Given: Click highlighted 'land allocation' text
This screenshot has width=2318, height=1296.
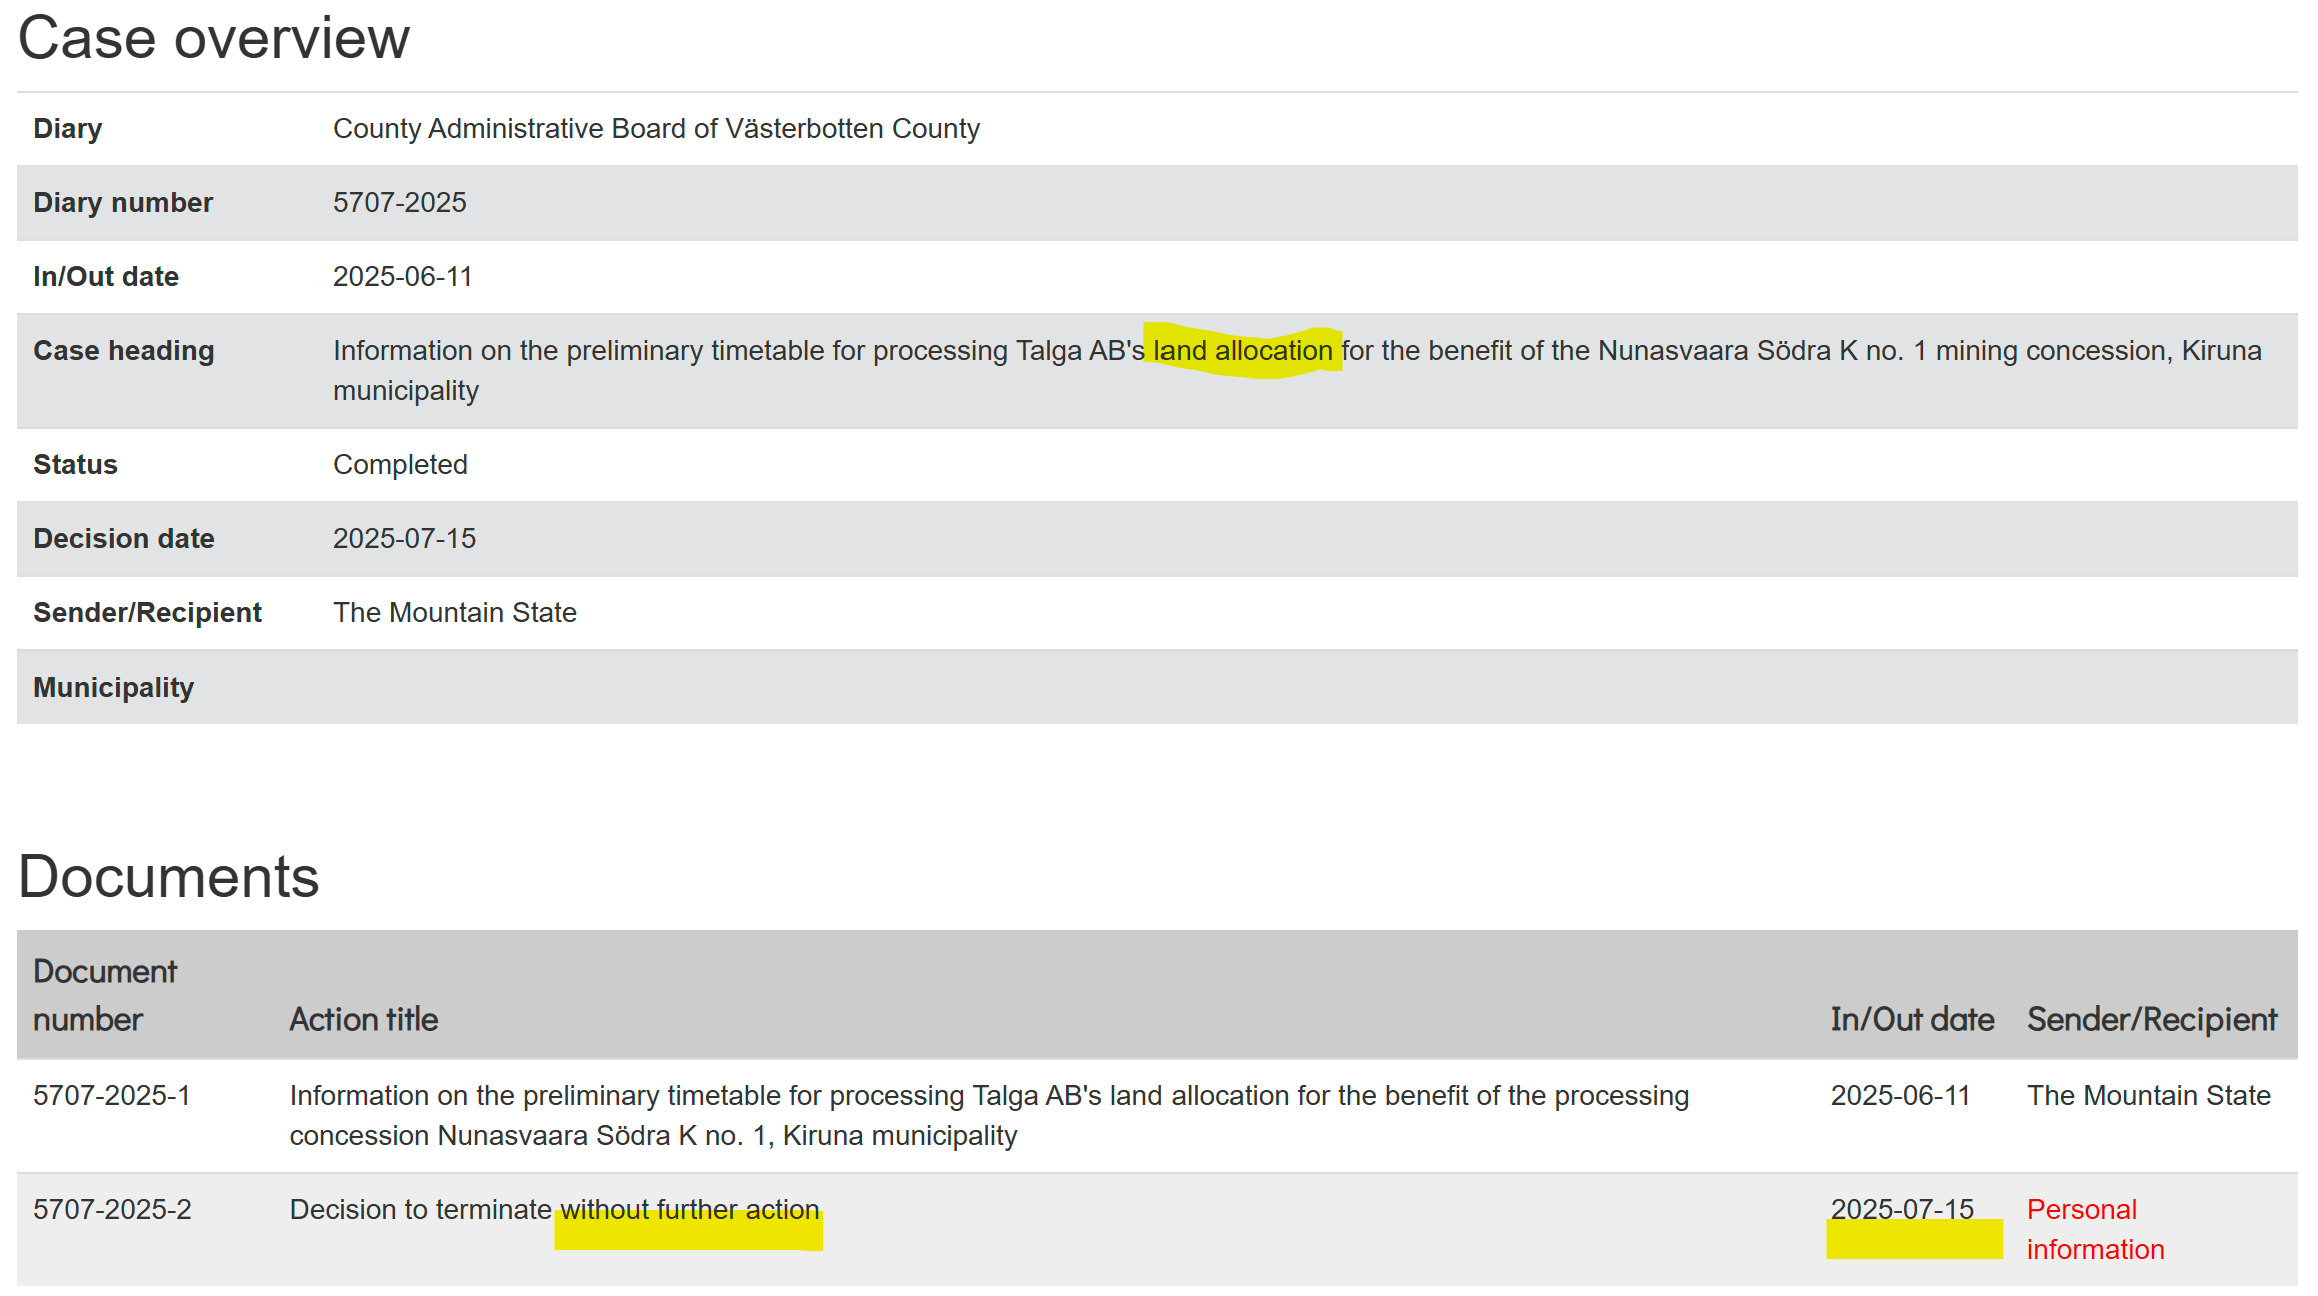Looking at the screenshot, I should [x=1242, y=351].
